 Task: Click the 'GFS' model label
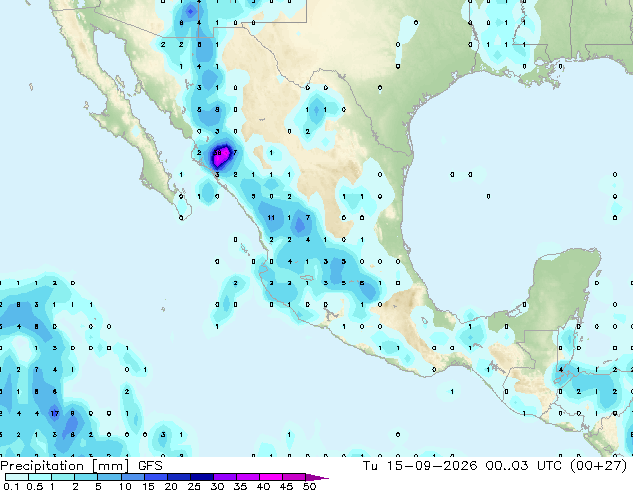coord(150,466)
